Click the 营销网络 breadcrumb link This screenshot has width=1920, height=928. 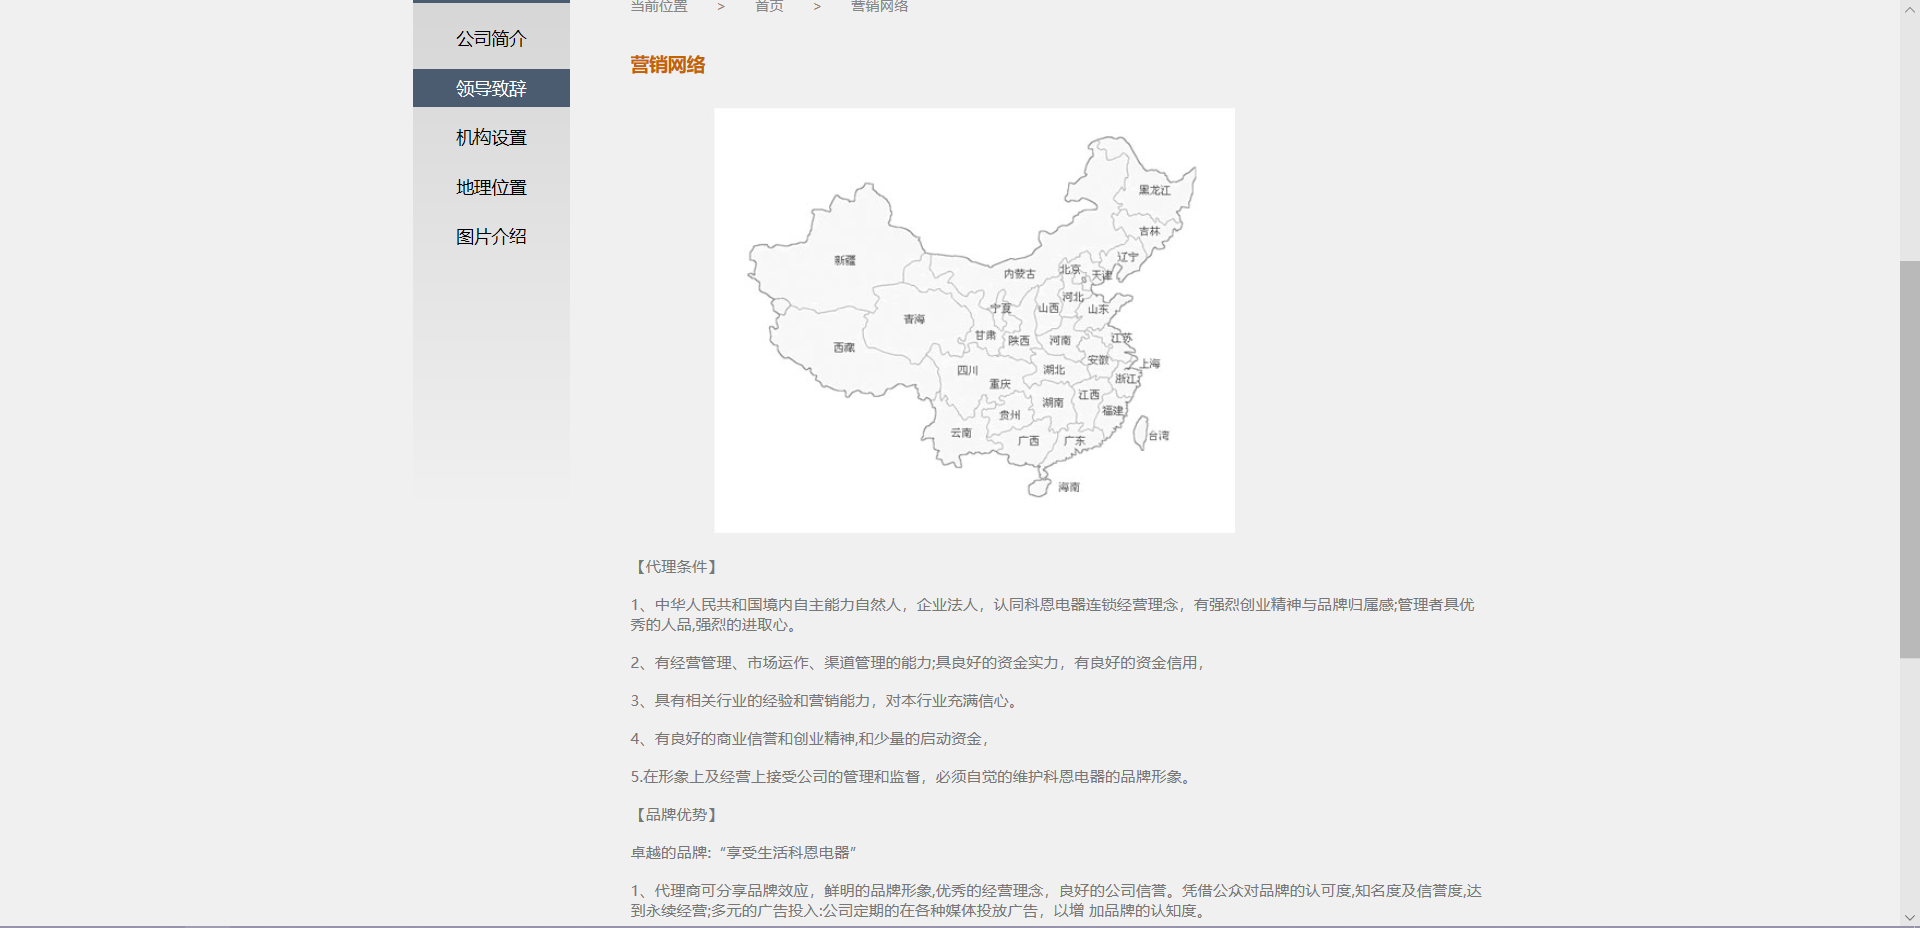[x=879, y=6]
